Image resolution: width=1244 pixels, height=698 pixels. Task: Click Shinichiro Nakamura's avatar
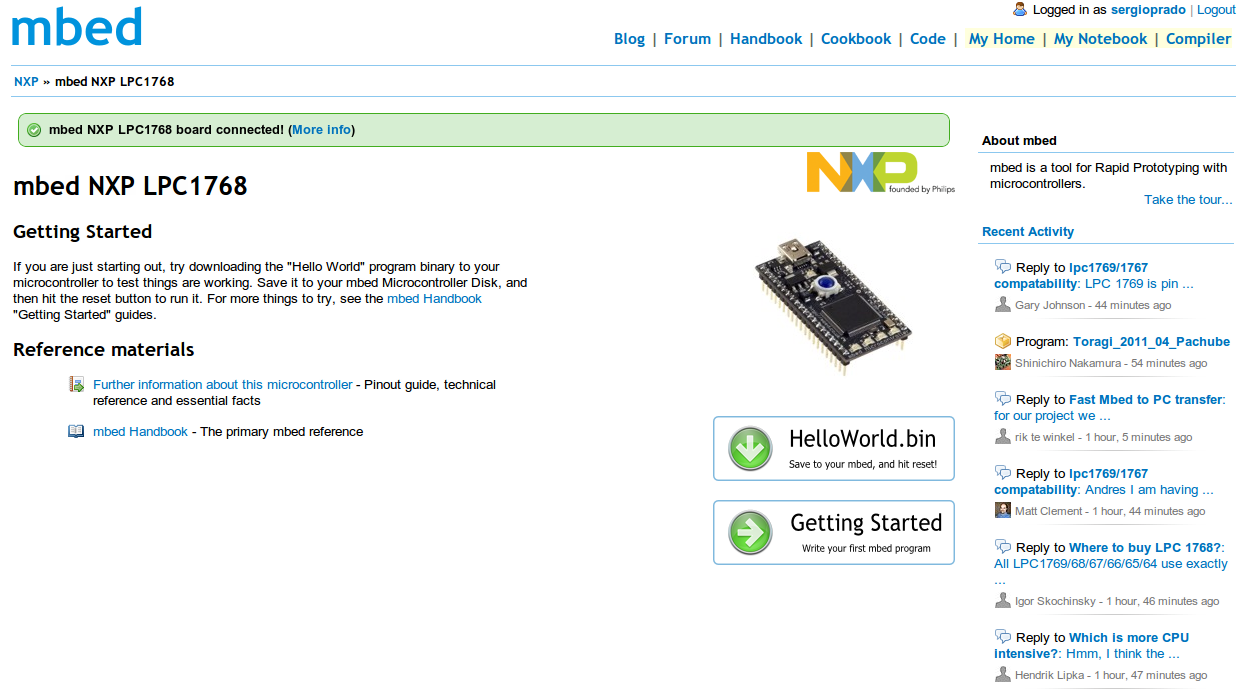[1003, 362]
